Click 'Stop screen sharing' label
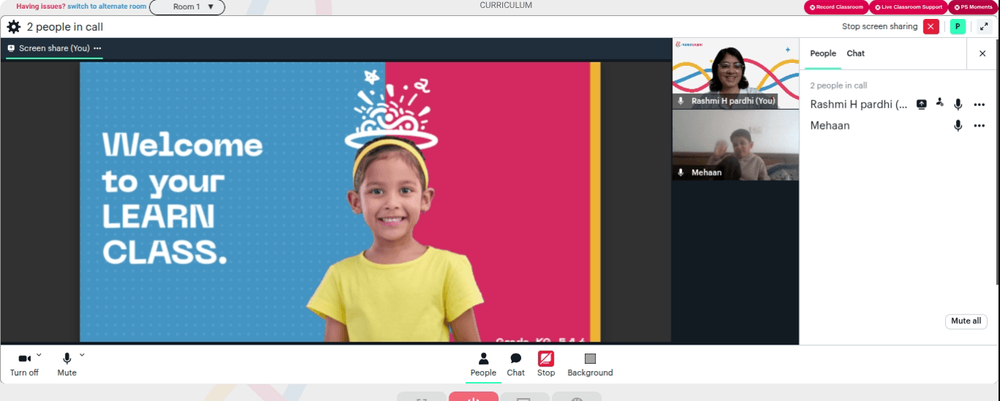 pyautogui.click(x=879, y=26)
